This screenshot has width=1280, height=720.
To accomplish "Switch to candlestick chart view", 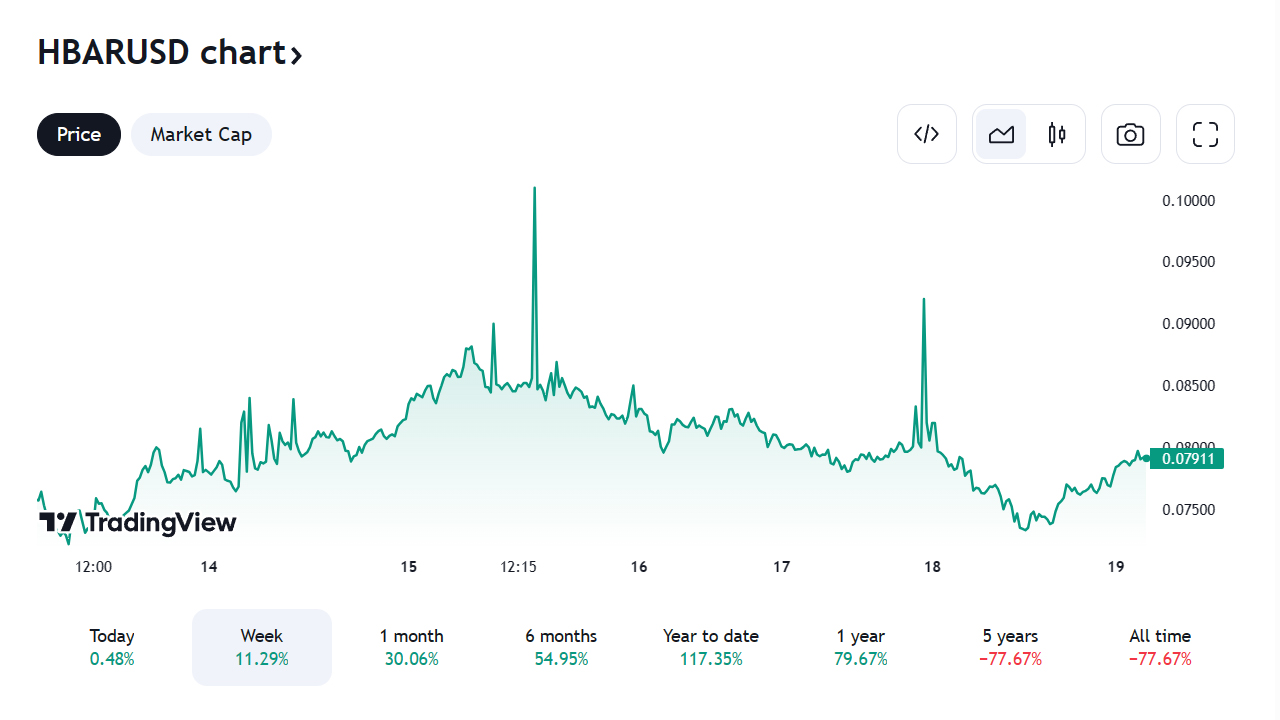I will pos(1057,134).
